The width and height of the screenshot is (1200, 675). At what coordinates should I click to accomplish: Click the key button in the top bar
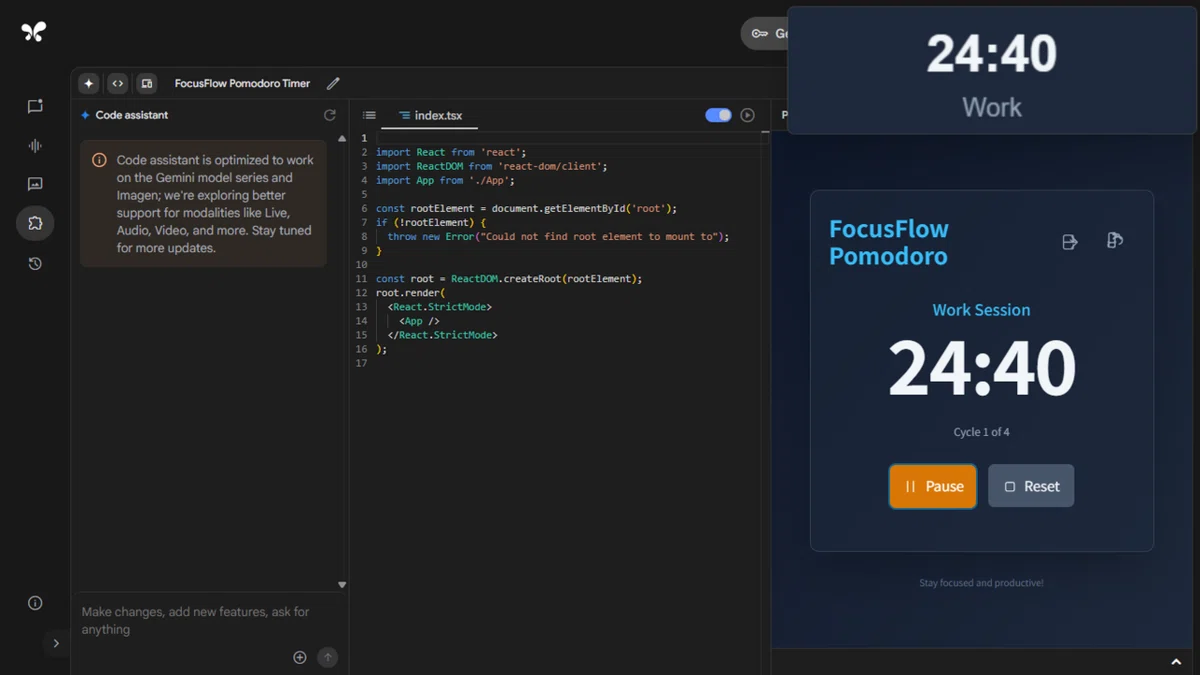(765, 33)
